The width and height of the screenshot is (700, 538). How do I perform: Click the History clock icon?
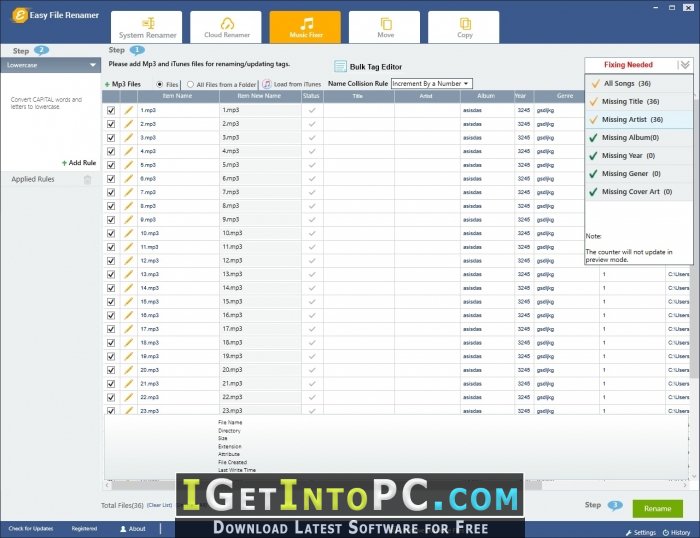(666, 533)
